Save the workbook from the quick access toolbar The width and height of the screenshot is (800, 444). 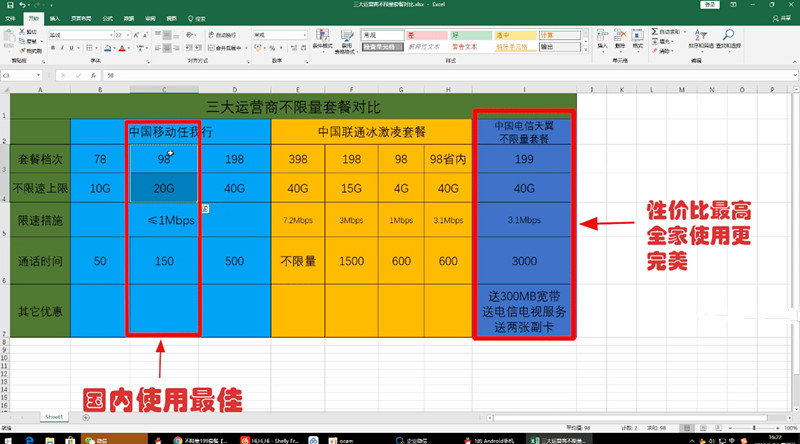click(x=10, y=5)
